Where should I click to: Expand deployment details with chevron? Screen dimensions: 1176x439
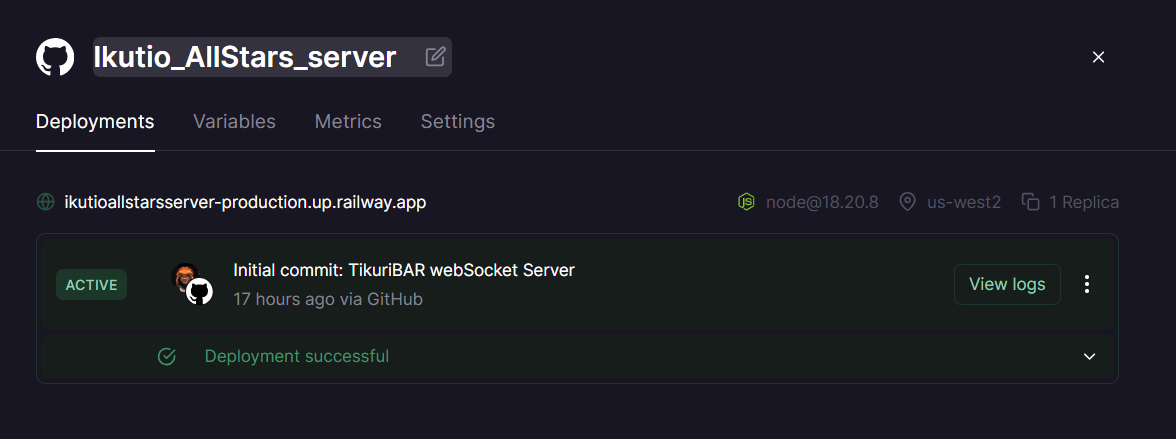click(x=1090, y=356)
